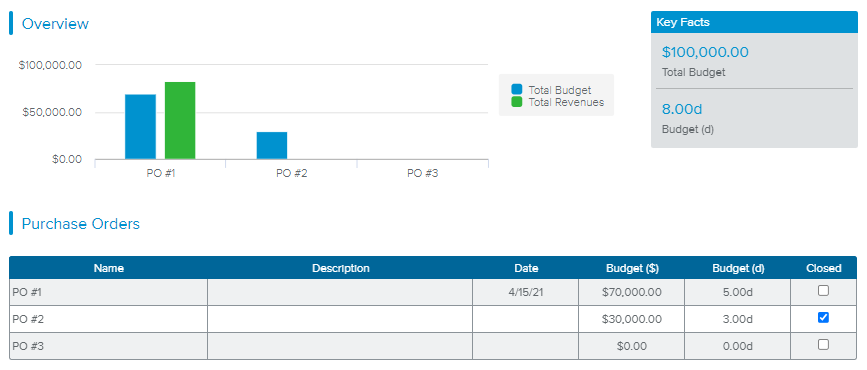Click the Closed column header

[824, 268]
